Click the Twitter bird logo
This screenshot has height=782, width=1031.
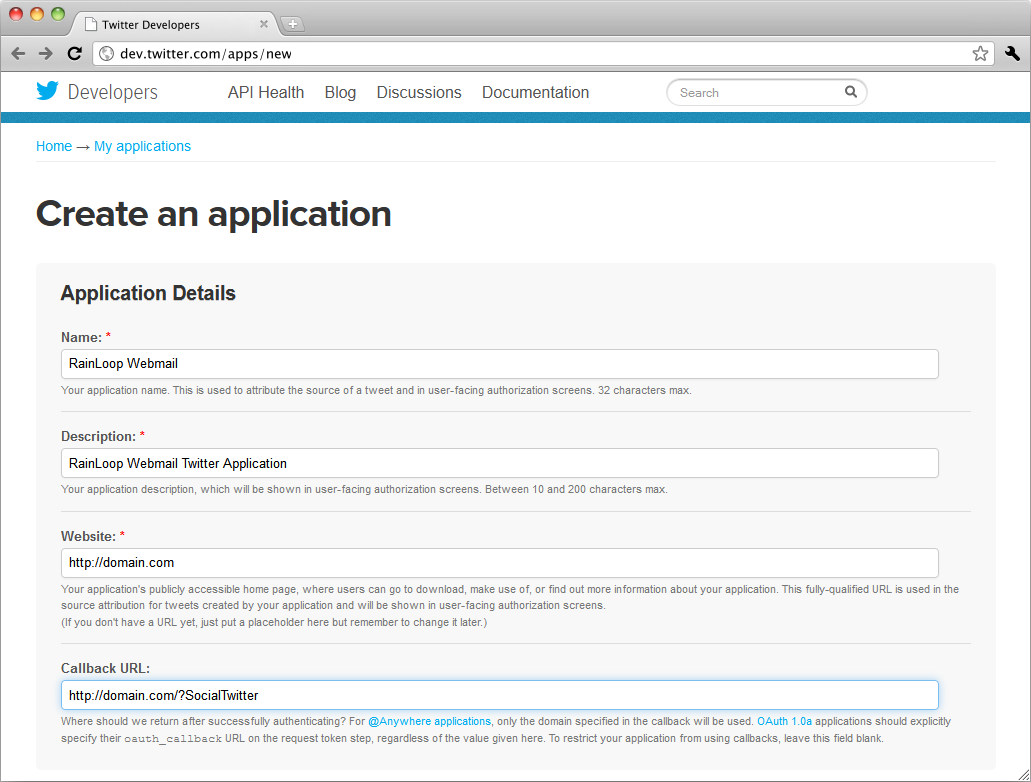click(x=48, y=92)
